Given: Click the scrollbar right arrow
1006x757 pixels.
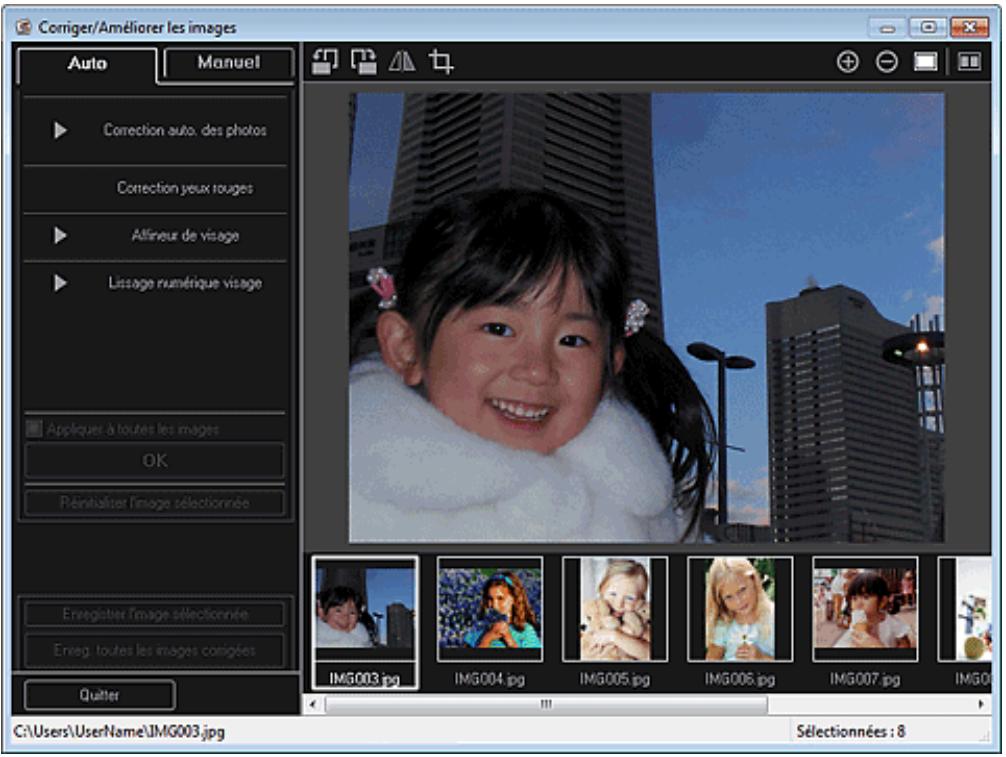Looking at the screenshot, I should click(980, 704).
